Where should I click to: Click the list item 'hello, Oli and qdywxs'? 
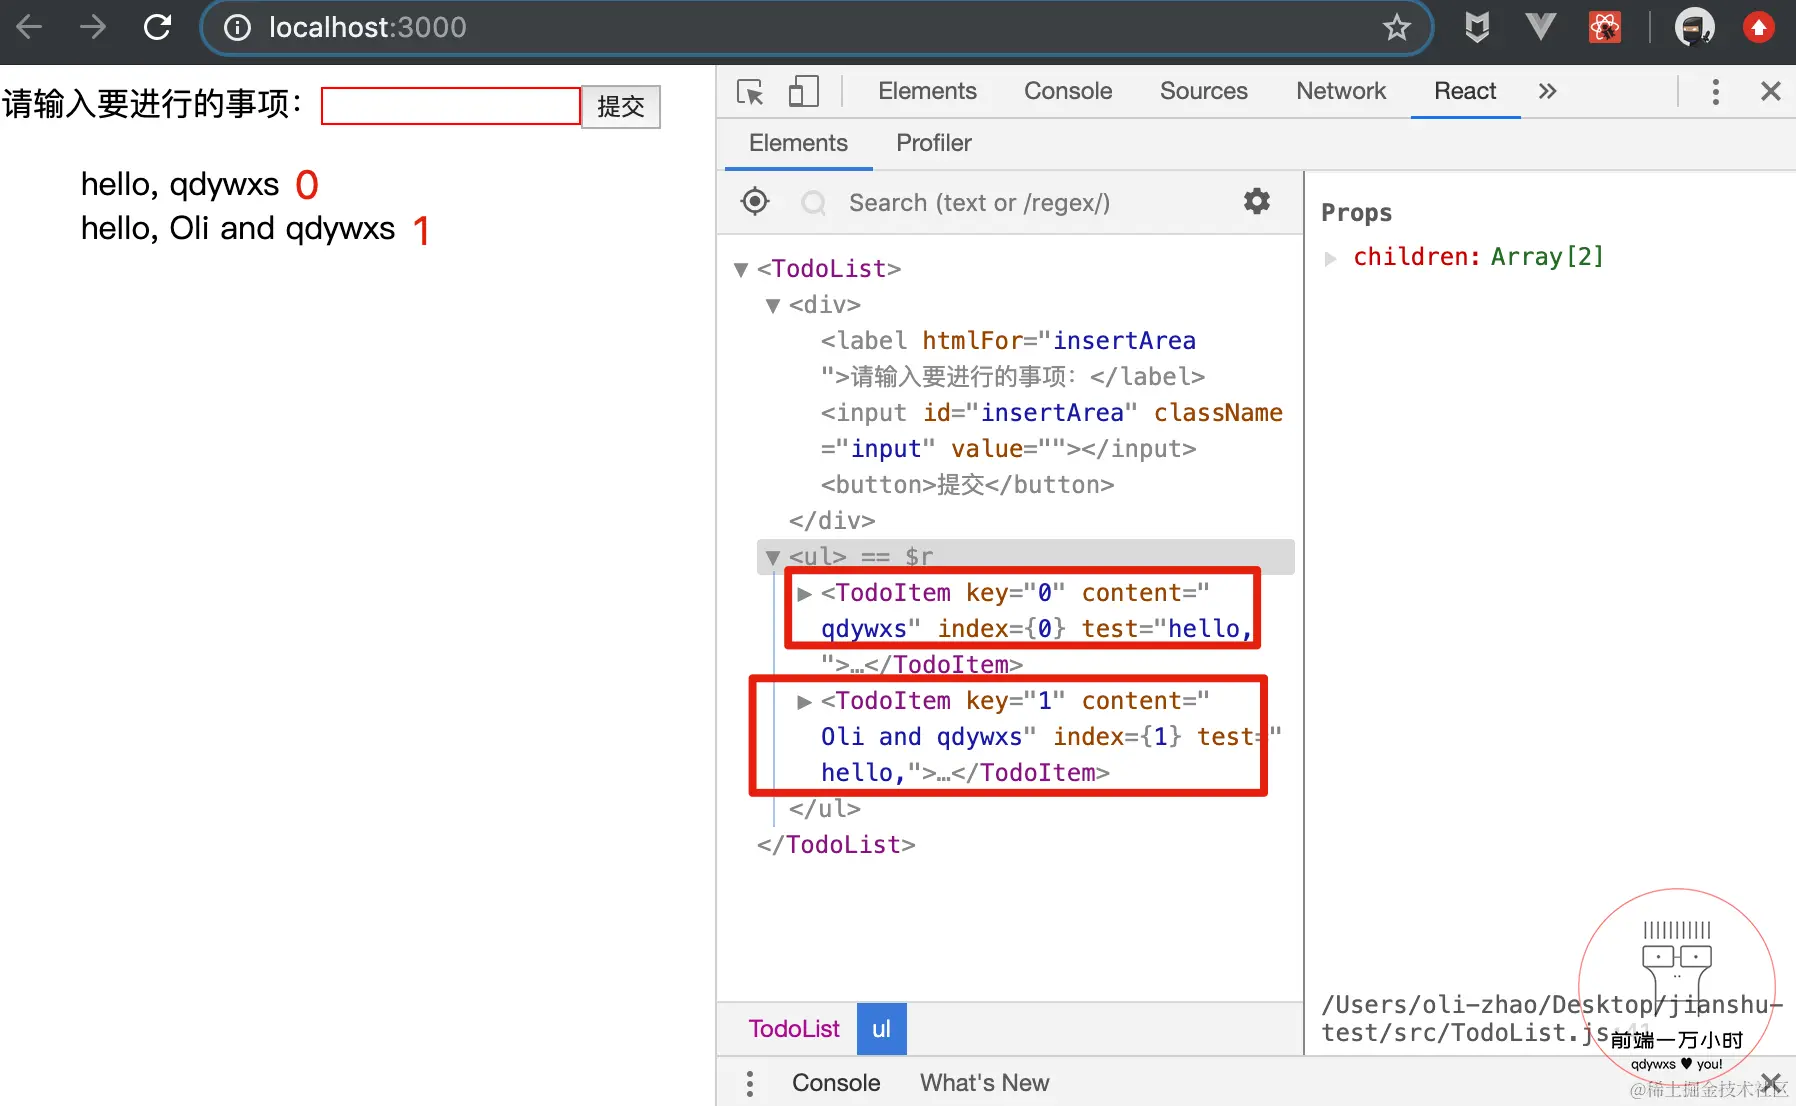tap(238, 229)
